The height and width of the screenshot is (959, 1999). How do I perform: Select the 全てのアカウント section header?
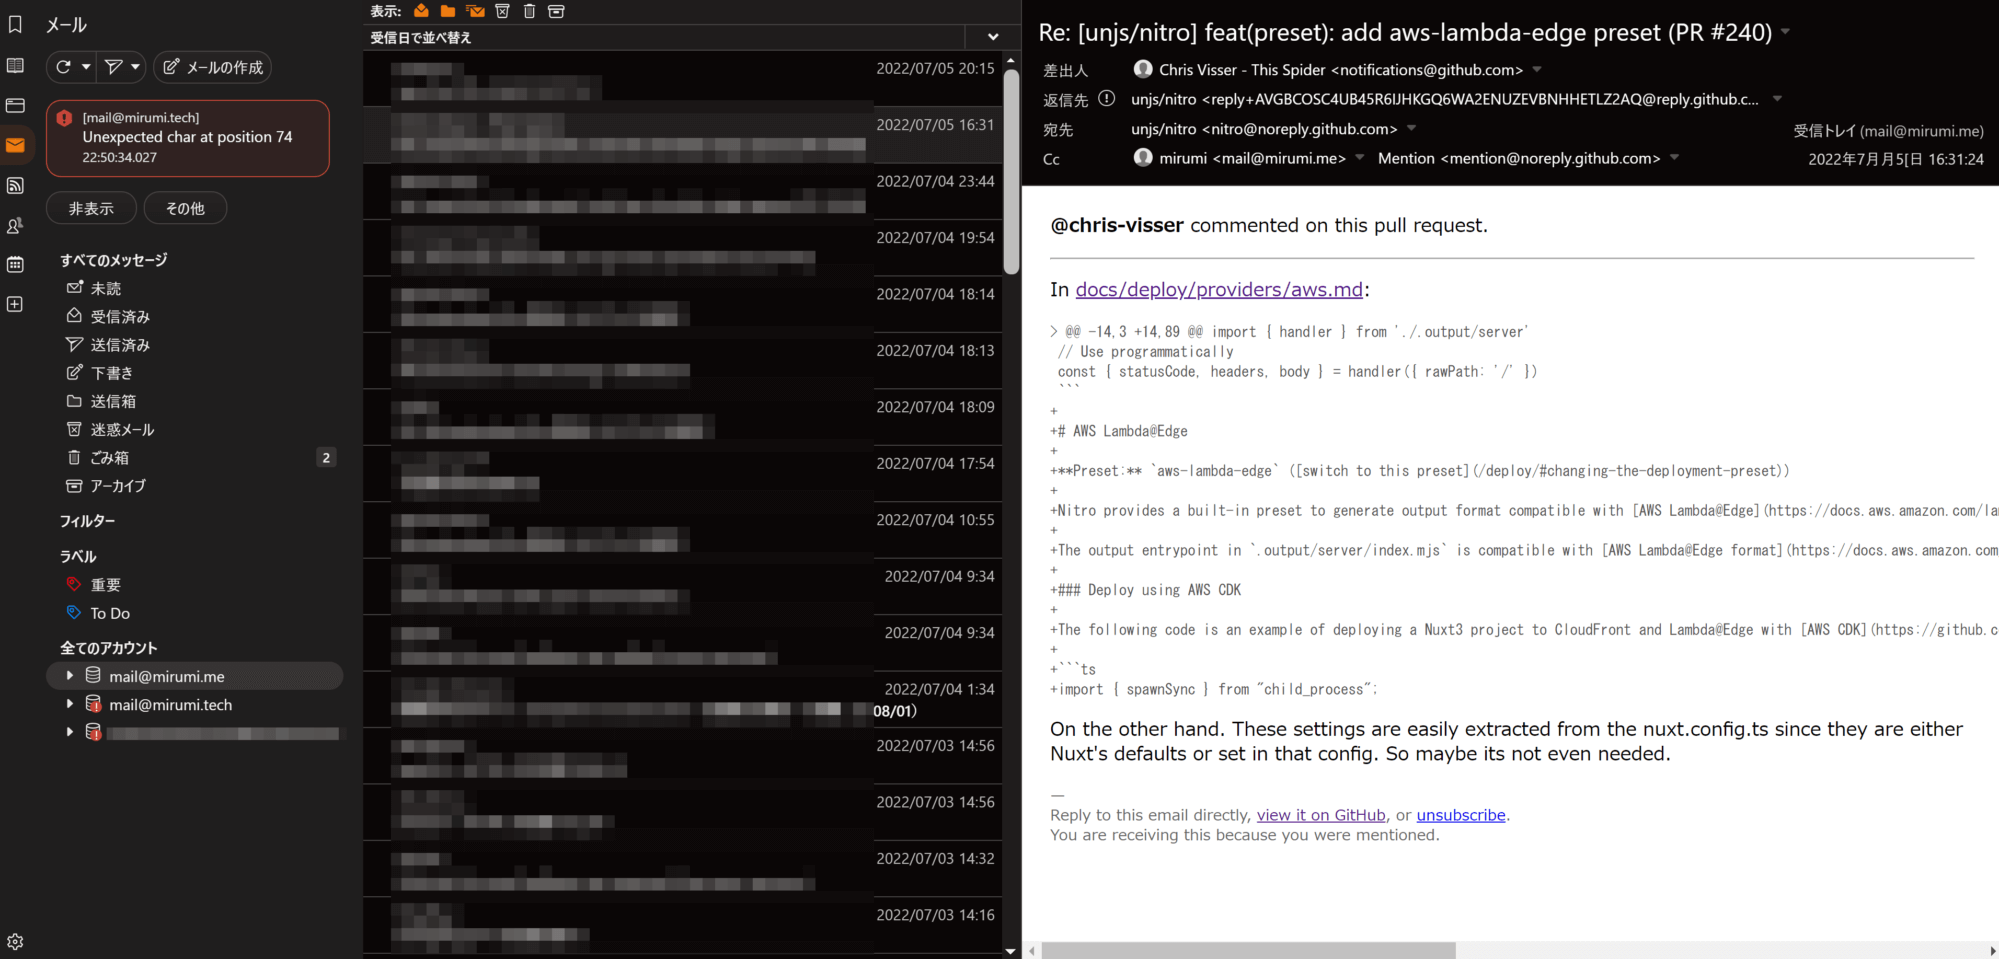[x=108, y=647]
